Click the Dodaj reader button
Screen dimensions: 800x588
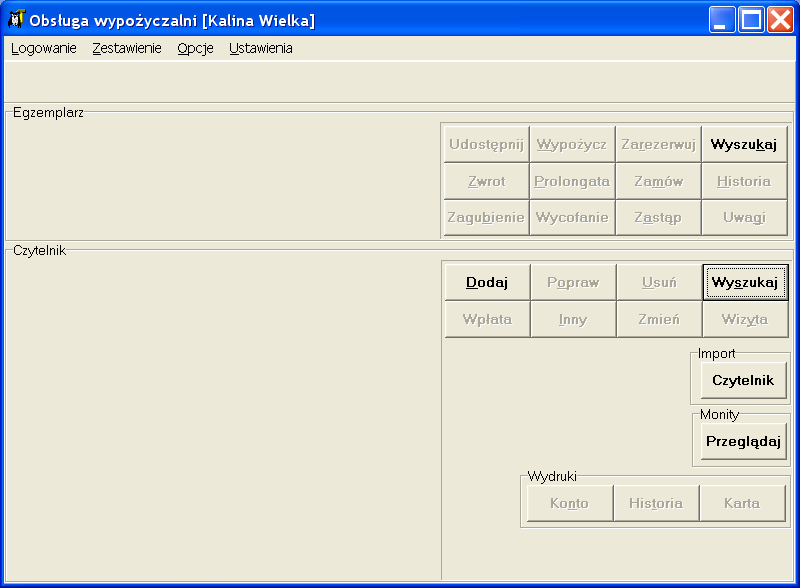(487, 282)
